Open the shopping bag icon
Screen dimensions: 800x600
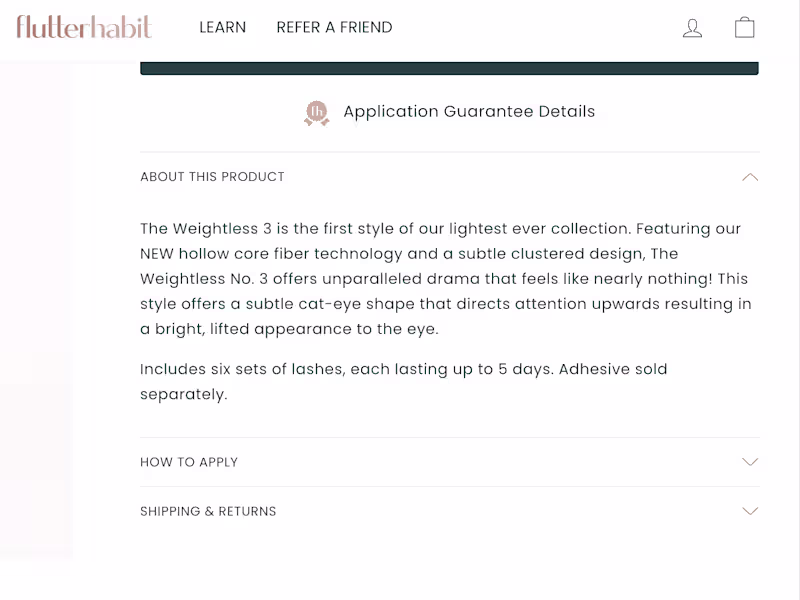744,27
